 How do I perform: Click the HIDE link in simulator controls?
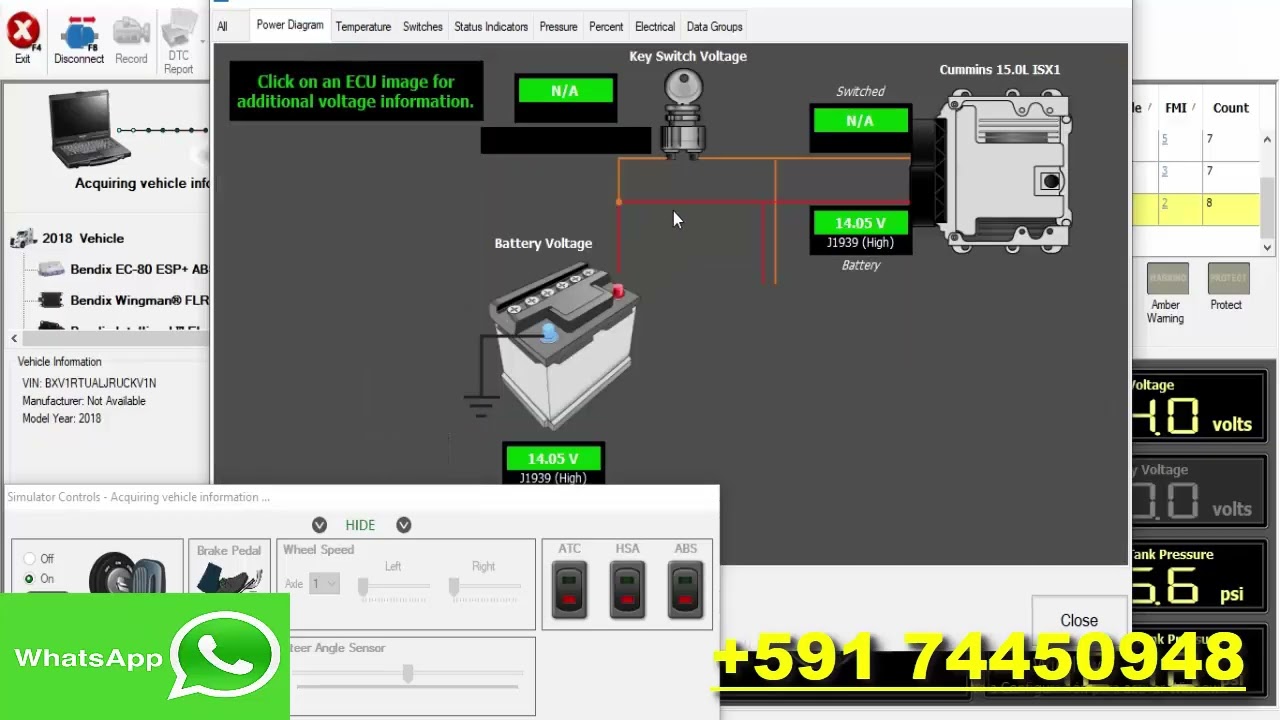tap(360, 525)
